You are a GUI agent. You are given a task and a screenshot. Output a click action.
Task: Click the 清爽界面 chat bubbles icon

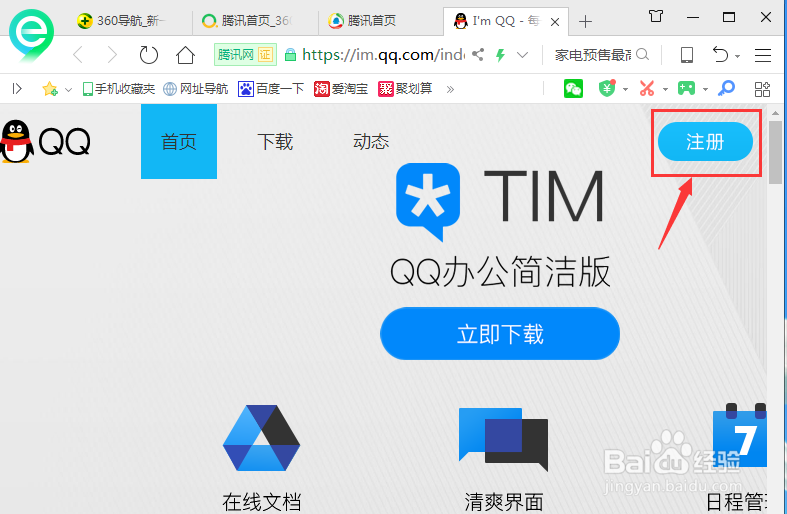point(503,439)
